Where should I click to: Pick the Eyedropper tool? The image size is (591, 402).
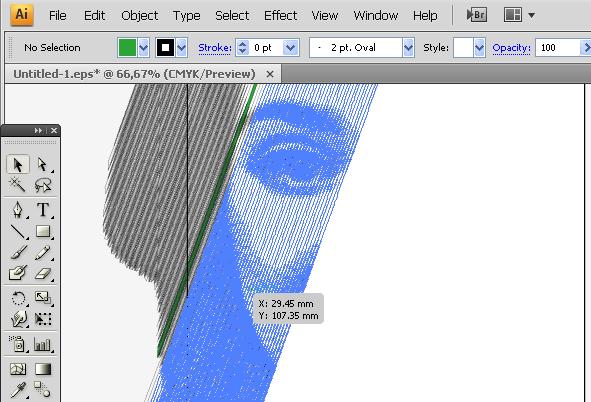17,390
